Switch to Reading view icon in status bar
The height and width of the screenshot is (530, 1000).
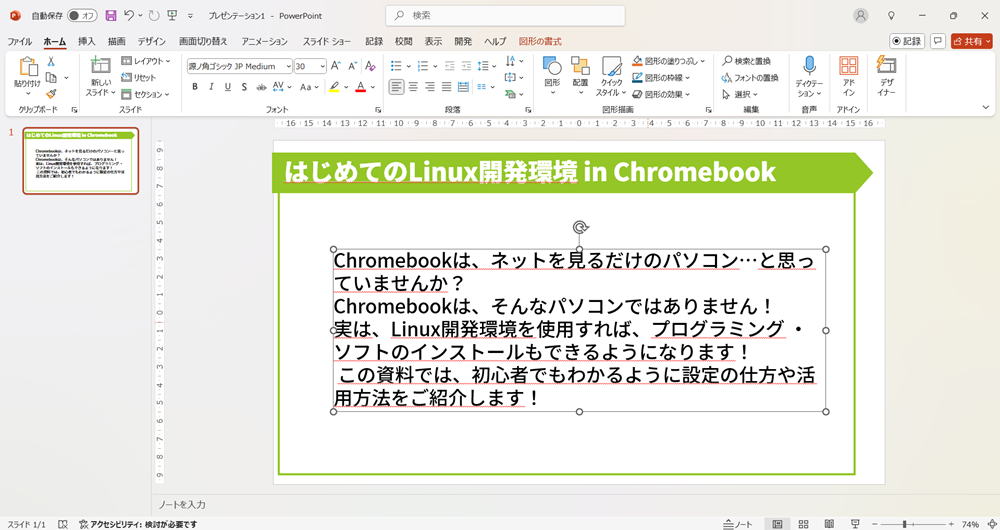pyautogui.click(x=829, y=524)
